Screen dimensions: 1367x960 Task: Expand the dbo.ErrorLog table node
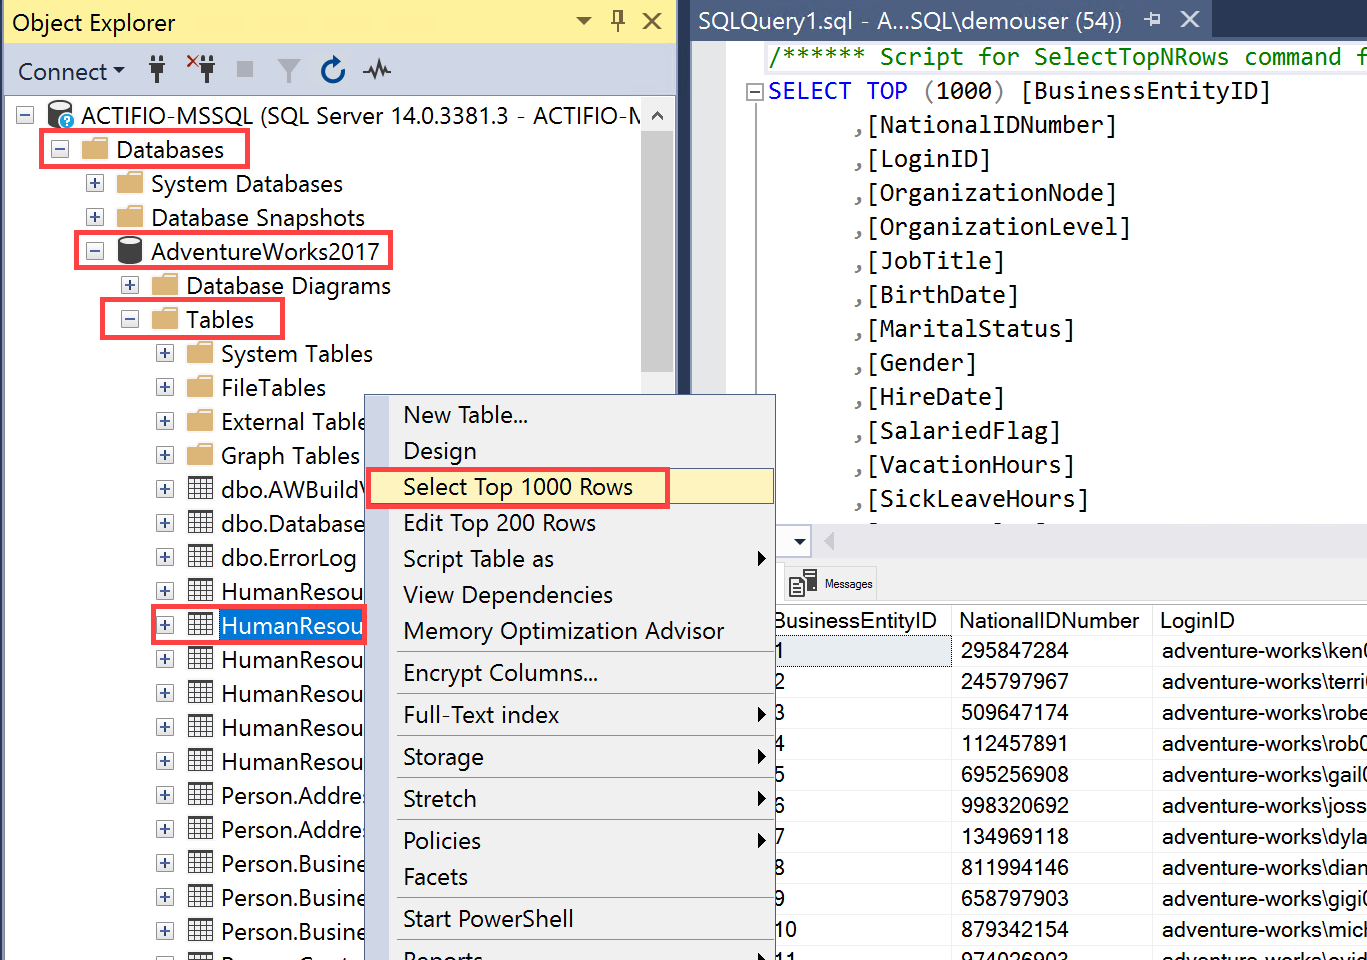[165, 558]
